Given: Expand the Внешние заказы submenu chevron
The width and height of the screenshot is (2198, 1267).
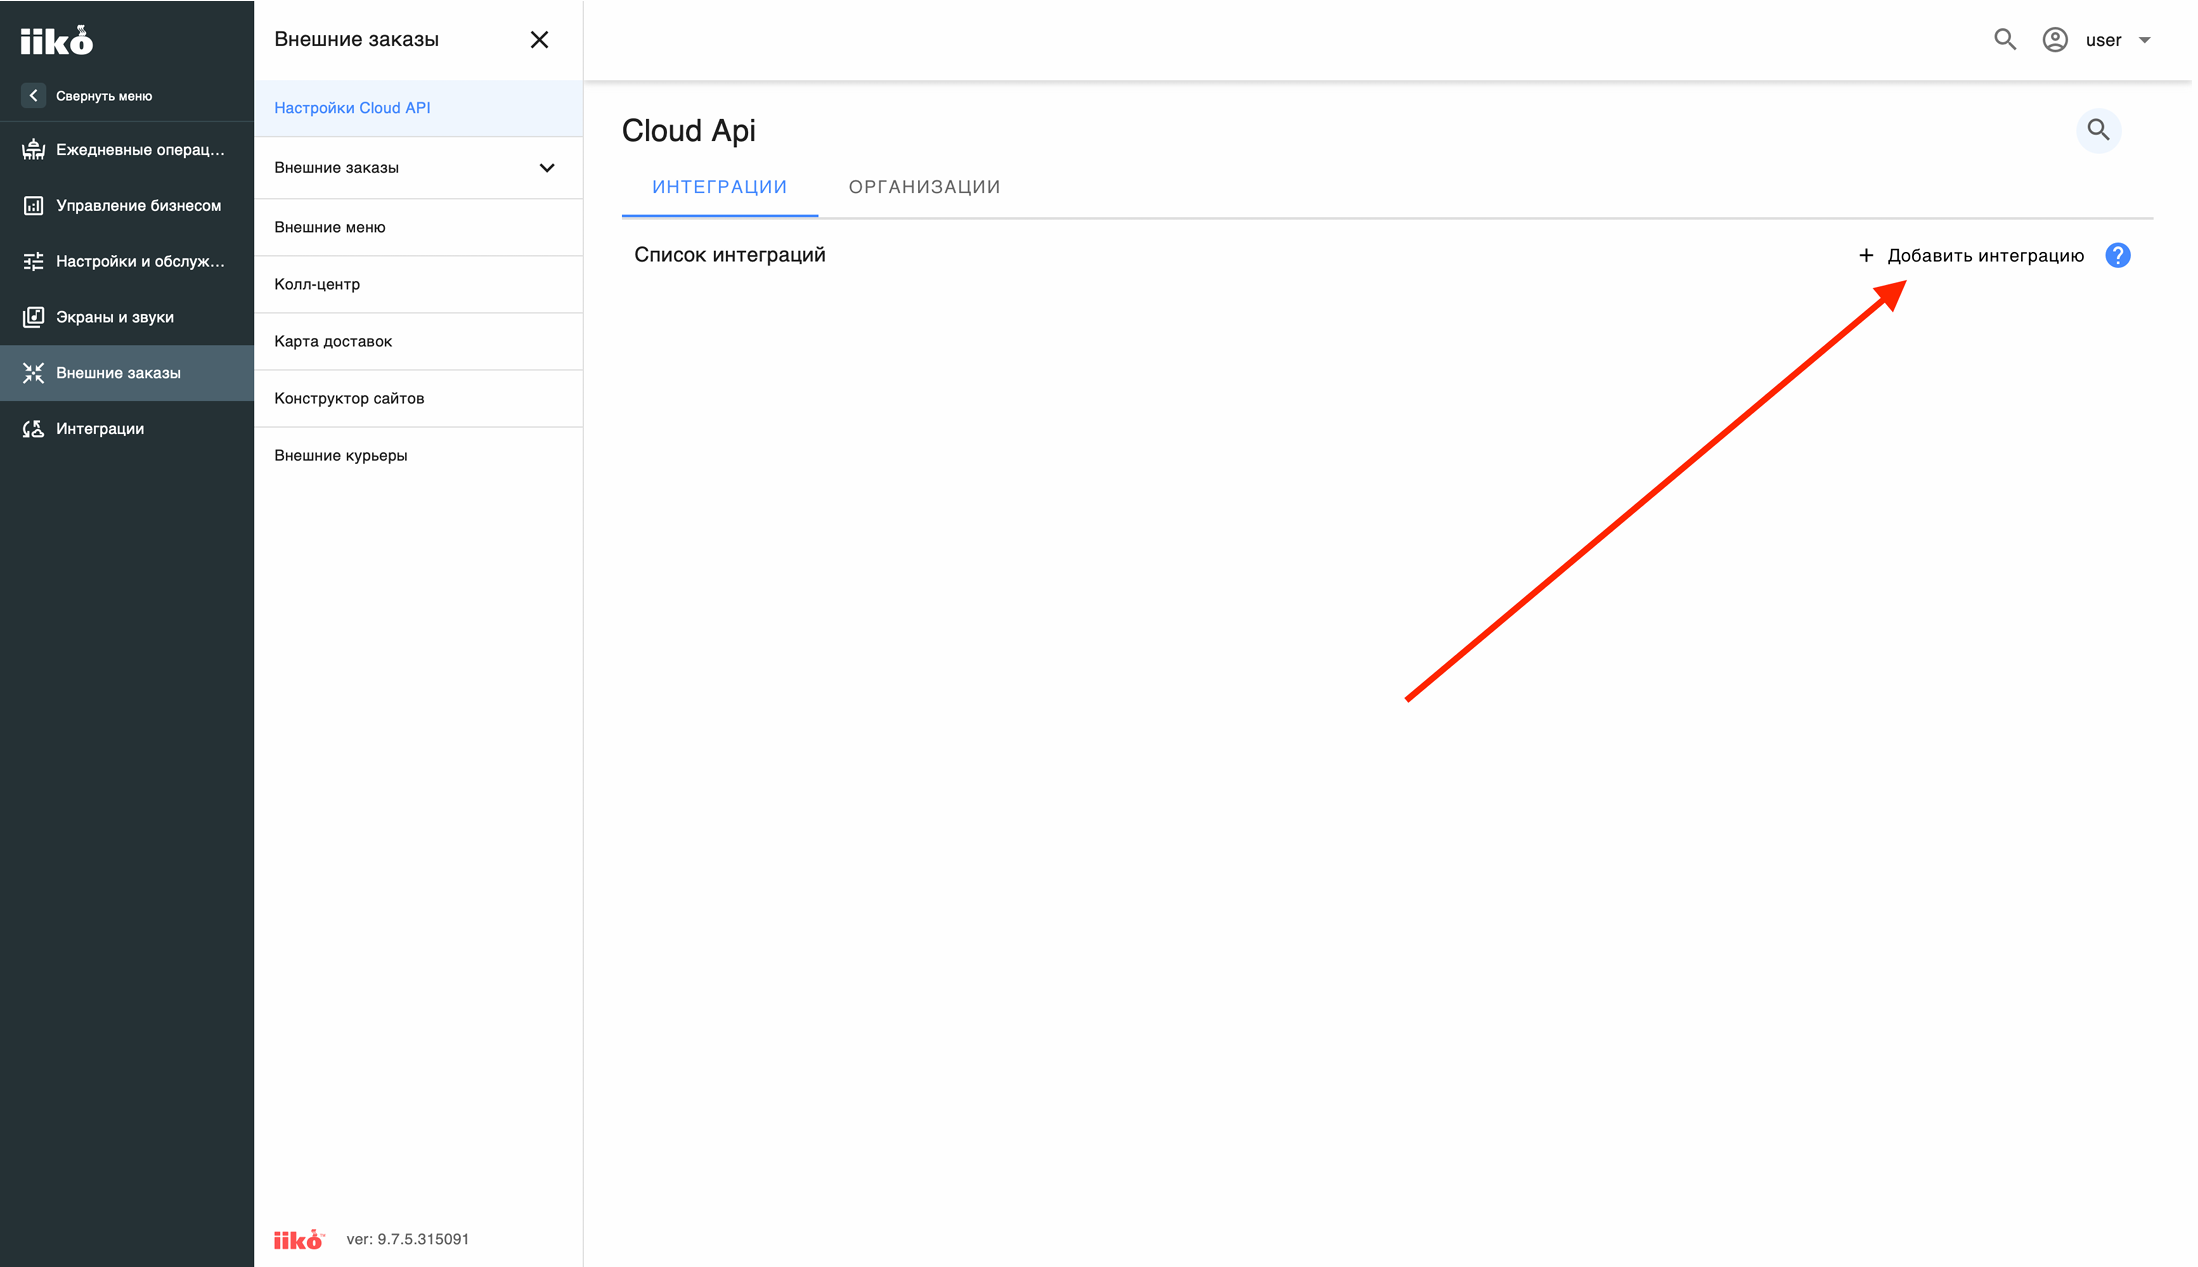Looking at the screenshot, I should click(x=547, y=168).
